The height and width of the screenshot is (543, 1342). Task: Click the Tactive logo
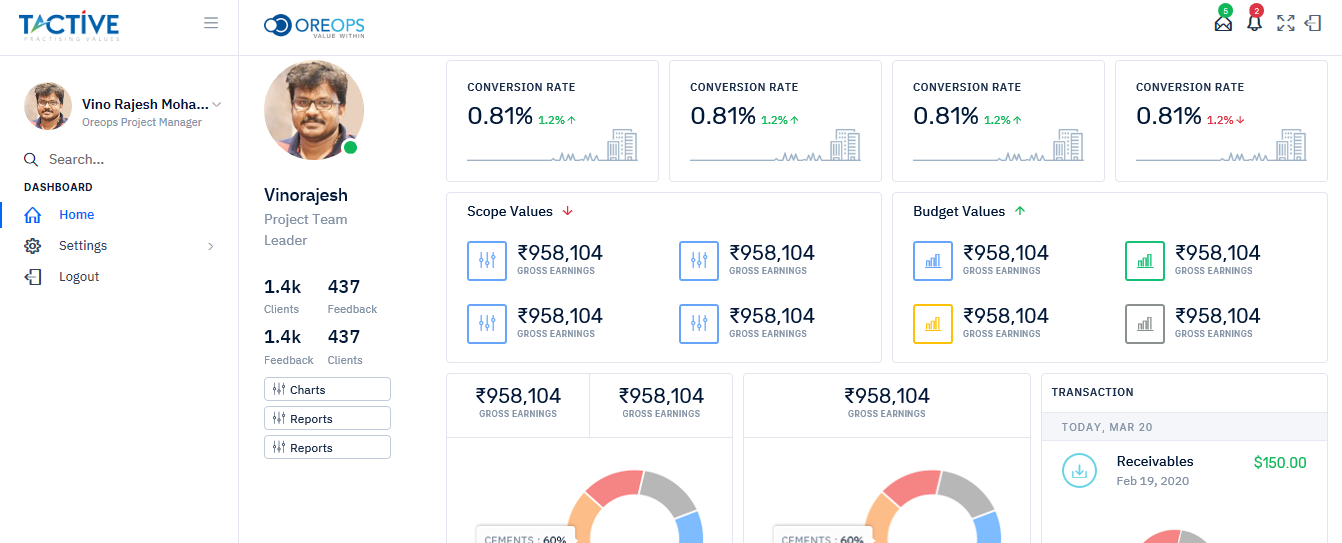(69, 27)
